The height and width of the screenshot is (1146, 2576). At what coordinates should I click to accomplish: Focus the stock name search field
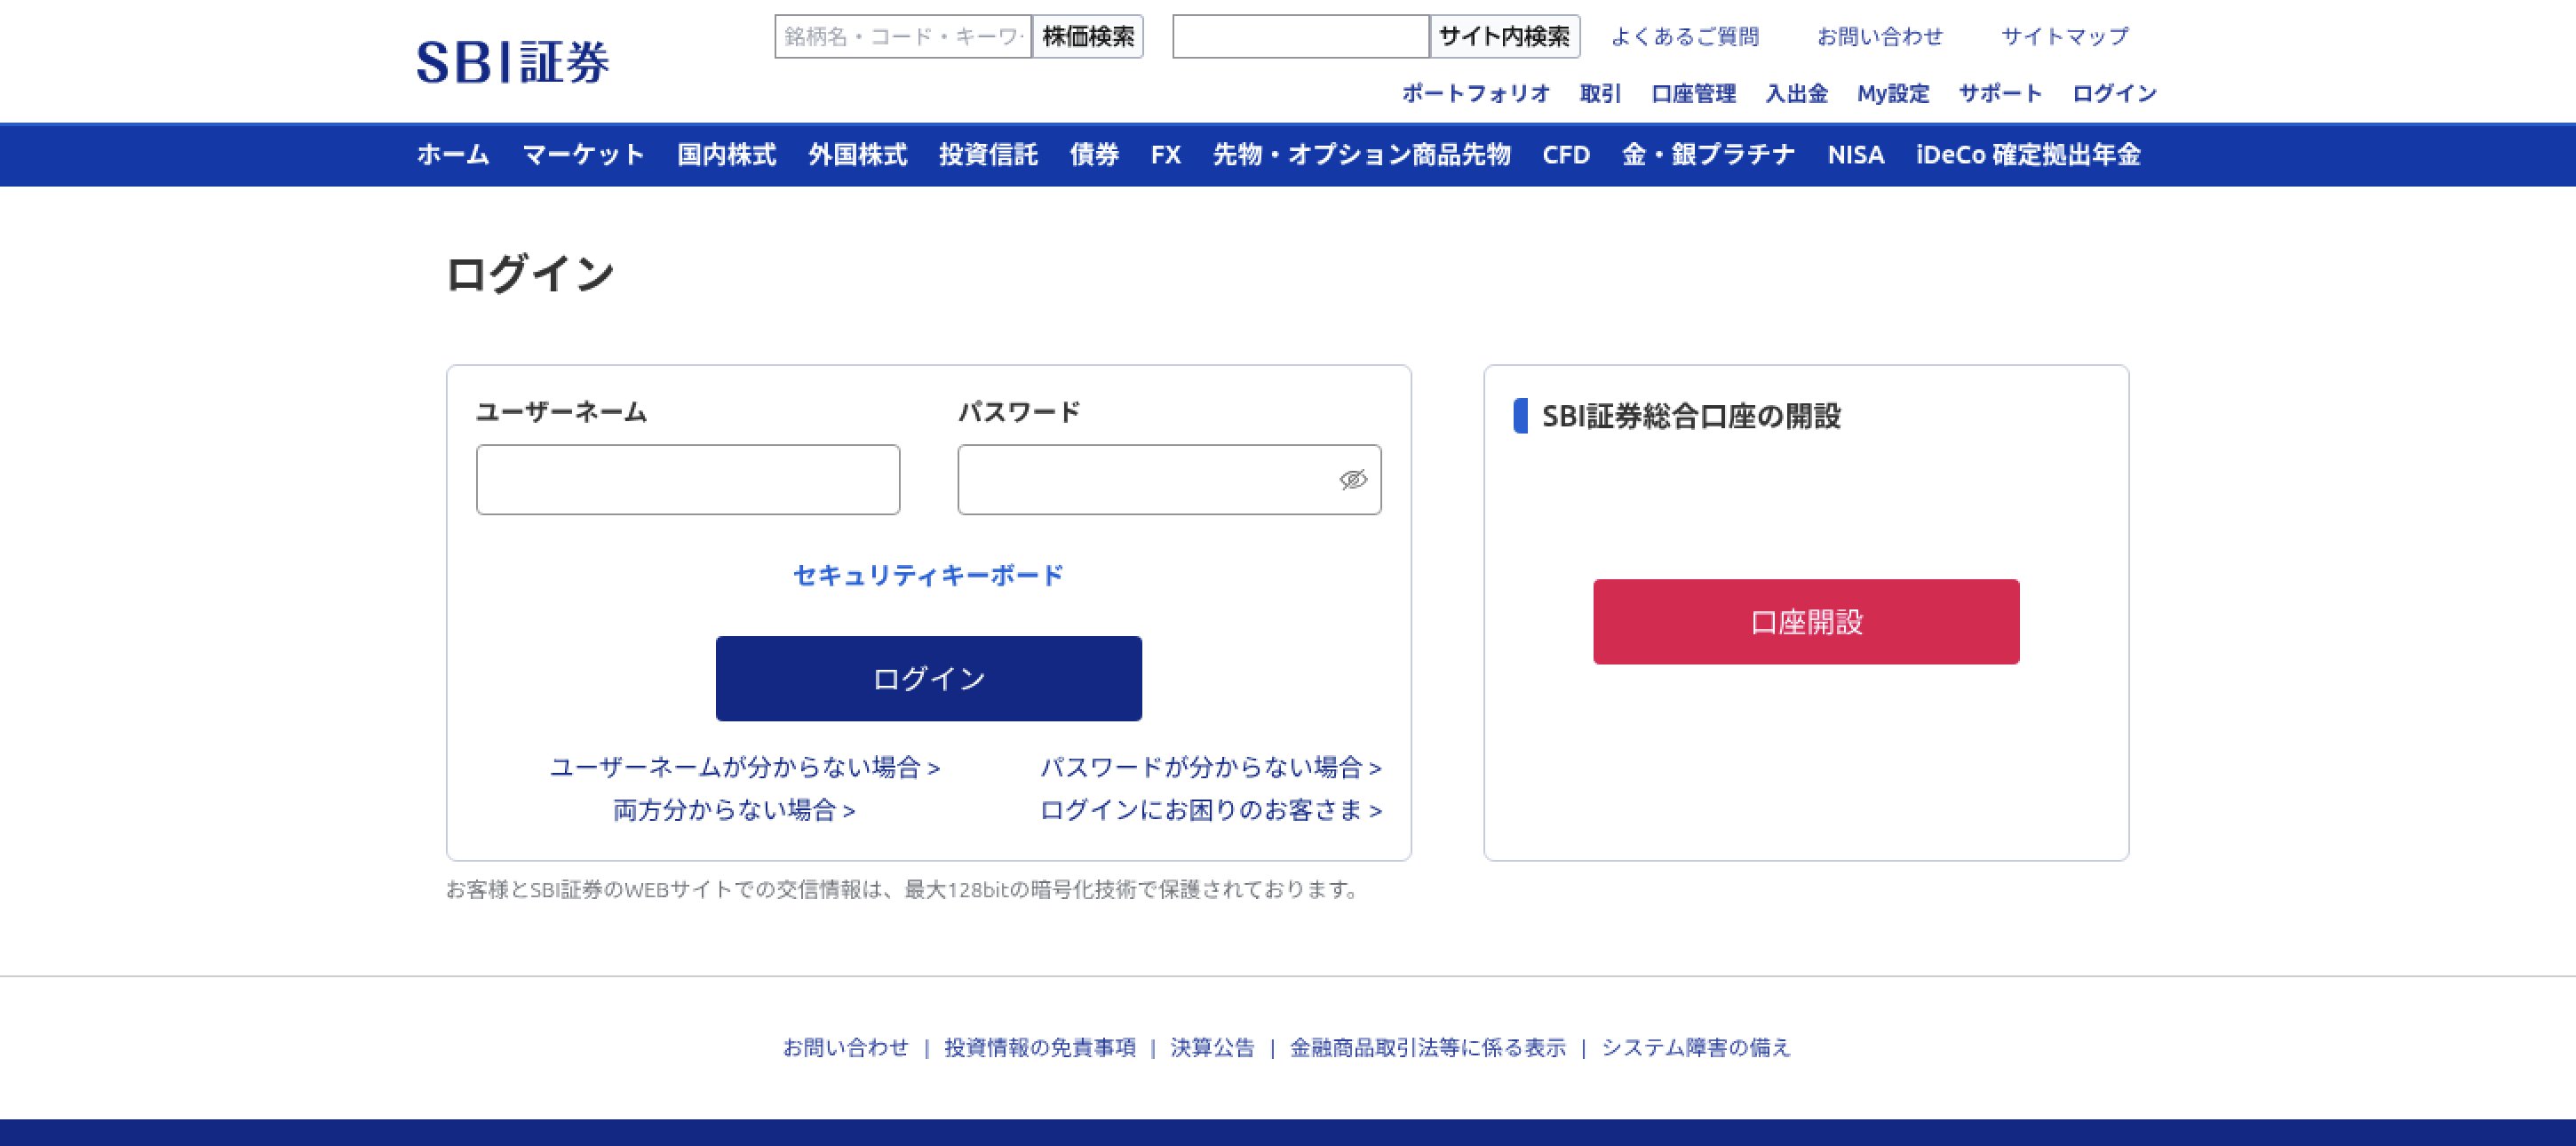point(902,37)
